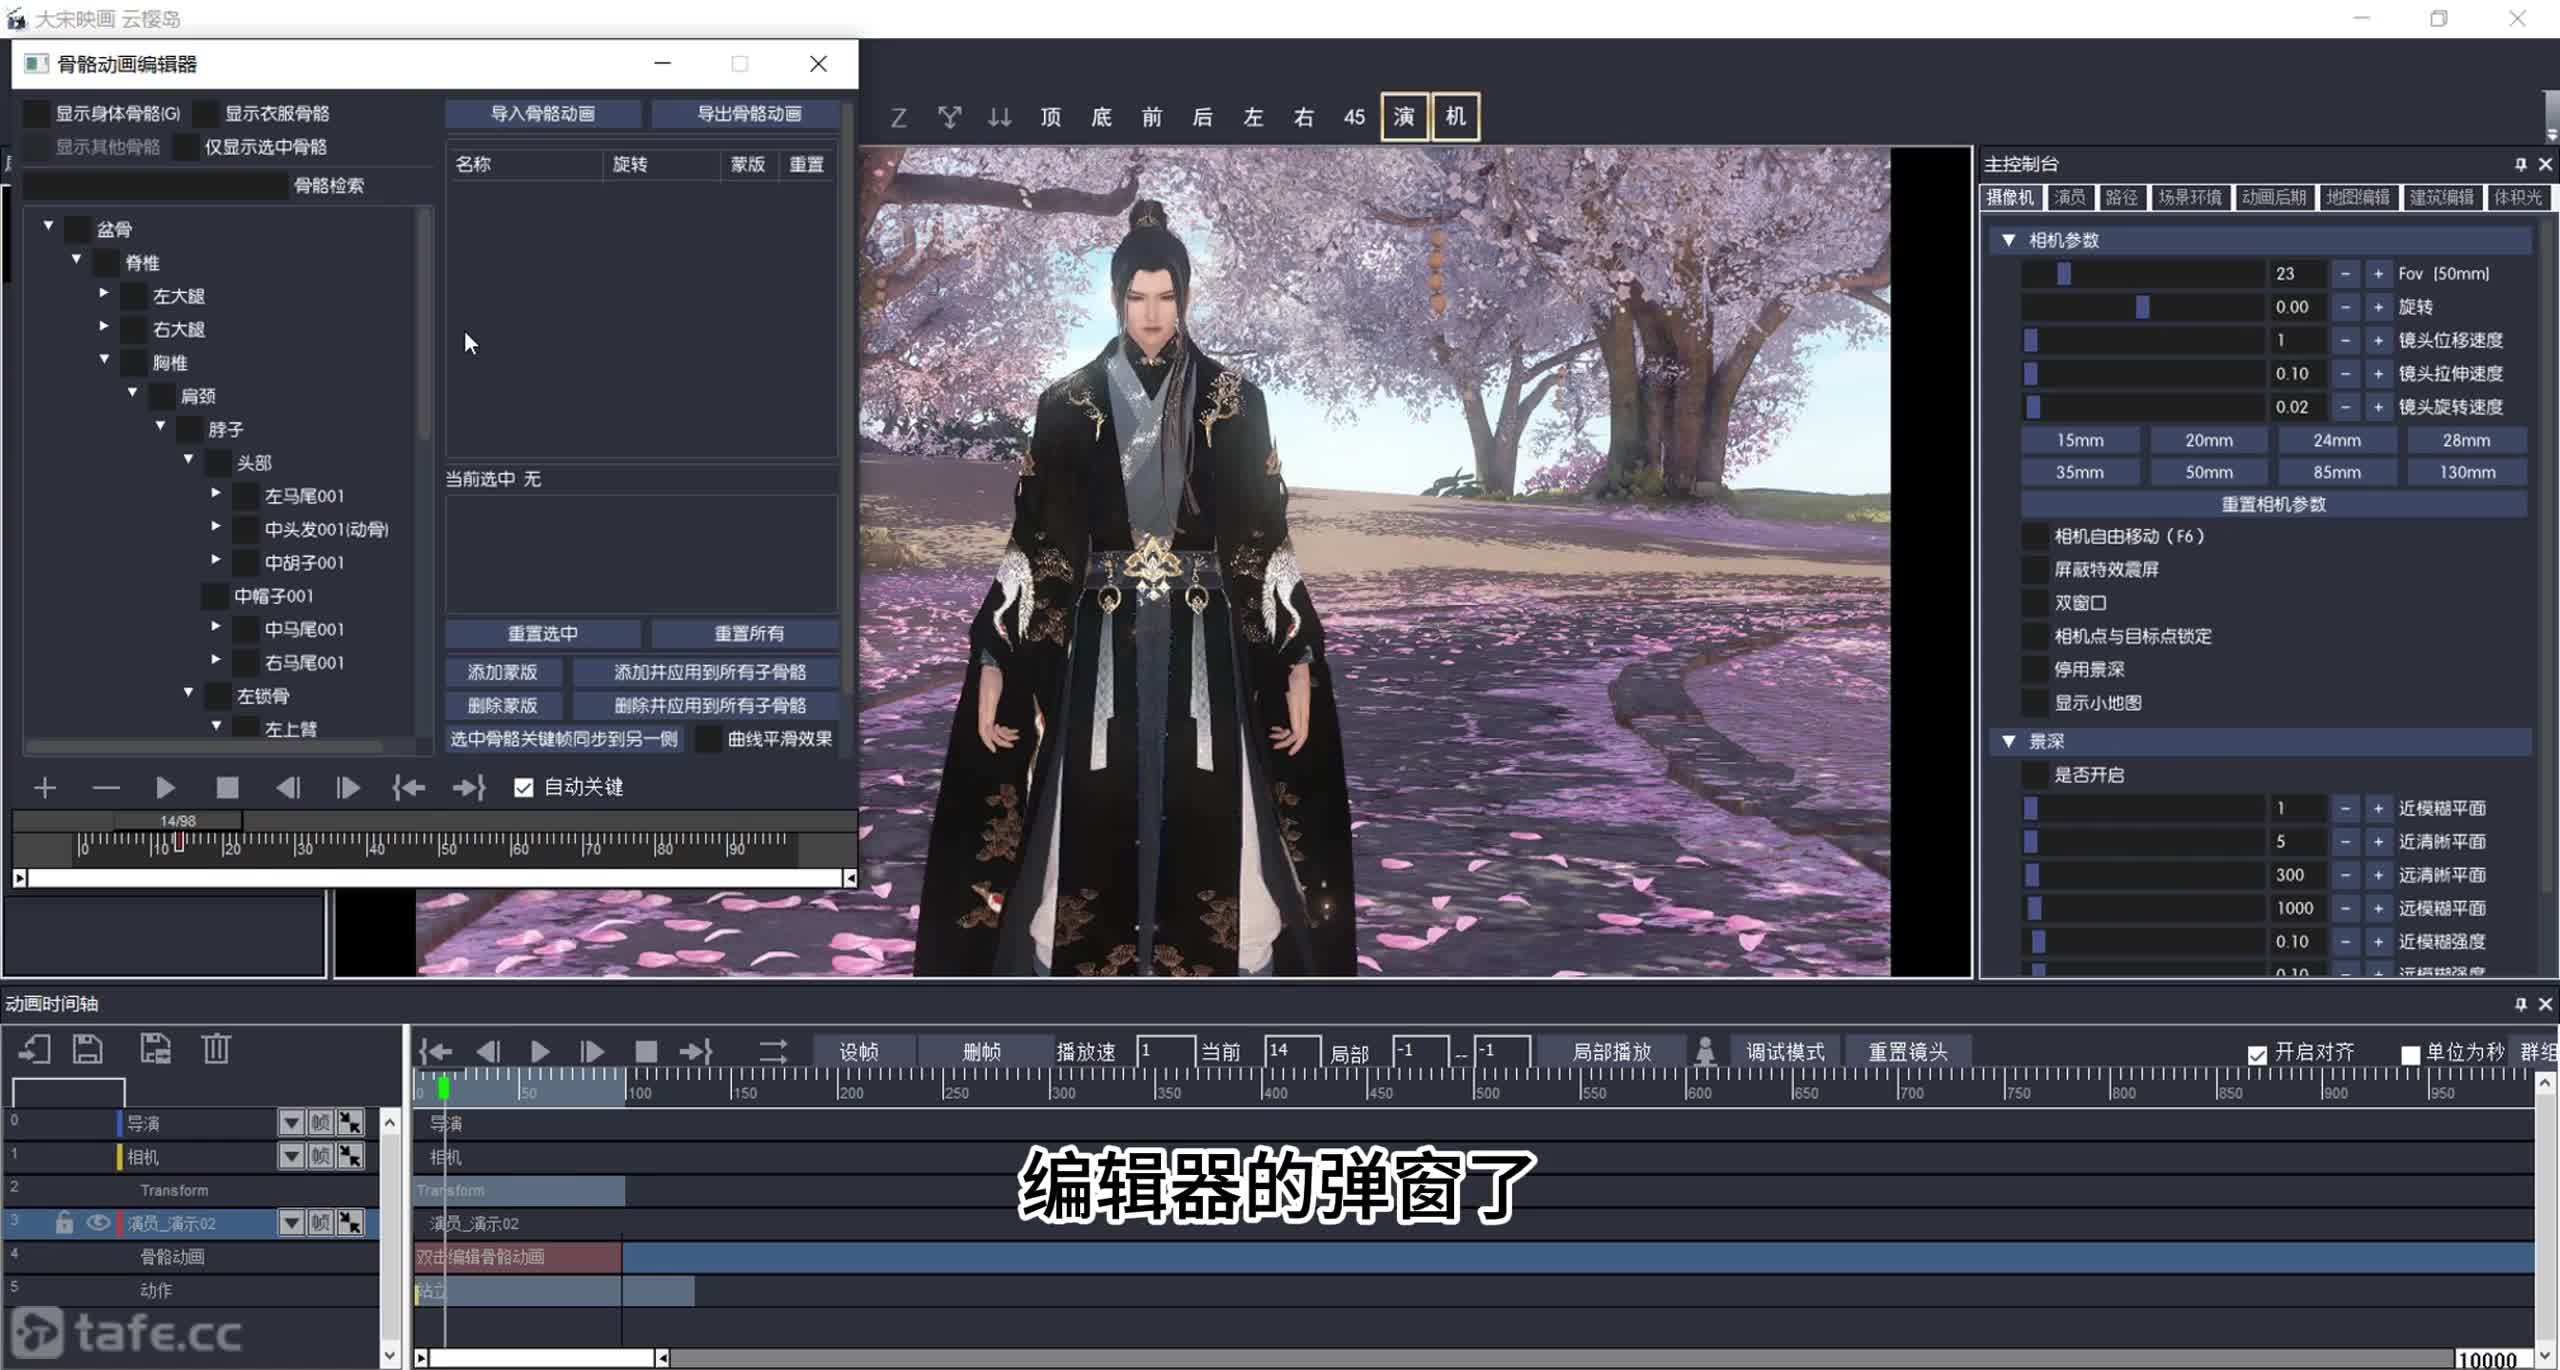Image resolution: width=2560 pixels, height=1370 pixels.
Task: Open dropdown arrow on 相机 track
Action: [x=291, y=1156]
